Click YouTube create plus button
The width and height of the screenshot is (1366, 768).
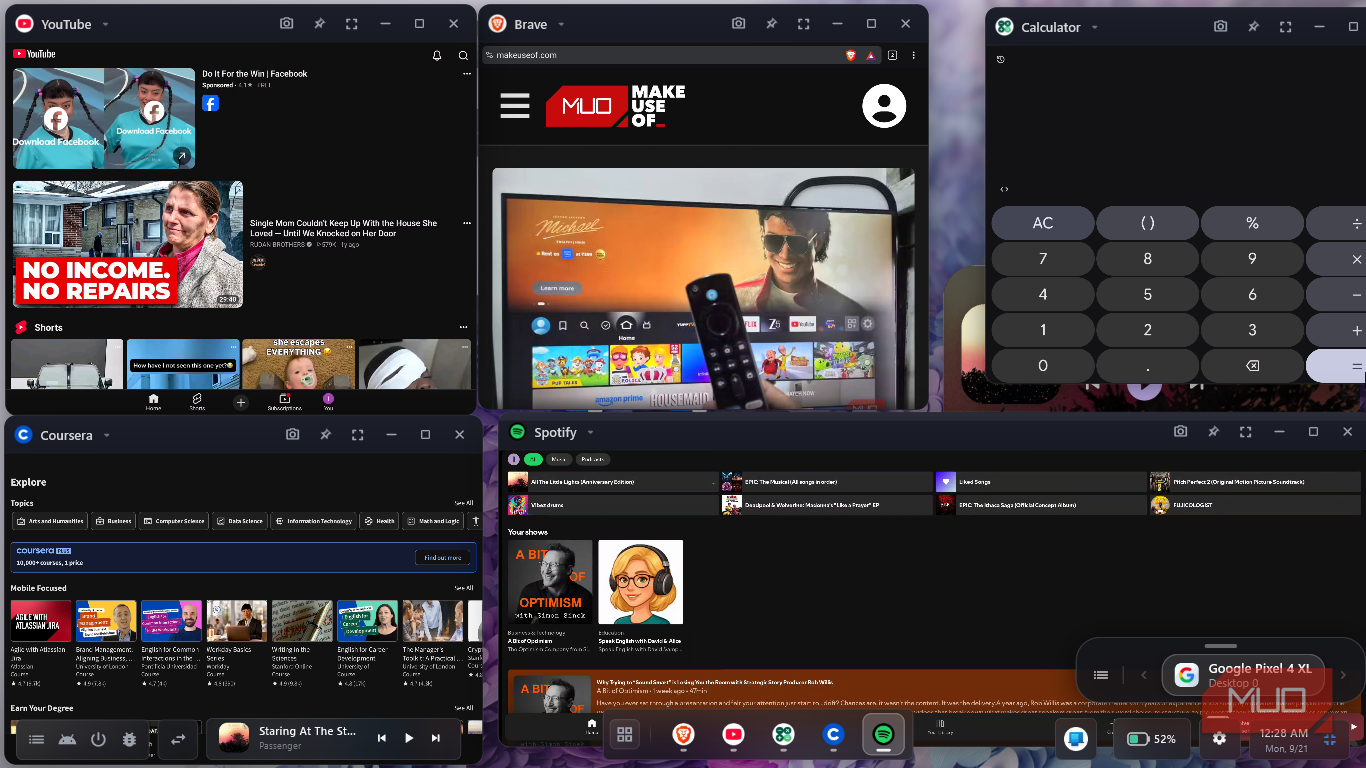tap(240, 402)
